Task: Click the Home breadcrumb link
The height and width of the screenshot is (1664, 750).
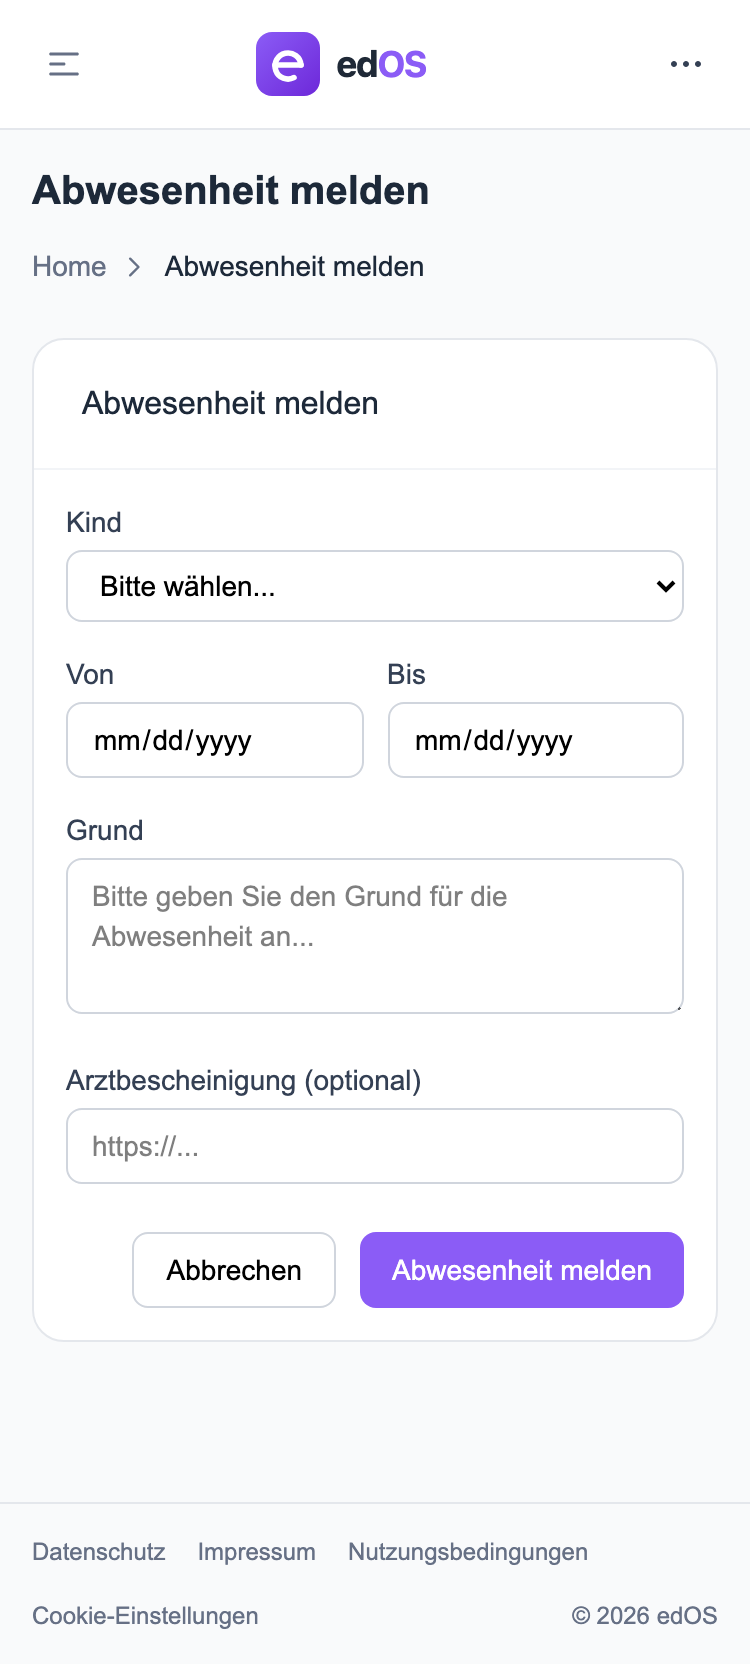Action: 69,266
